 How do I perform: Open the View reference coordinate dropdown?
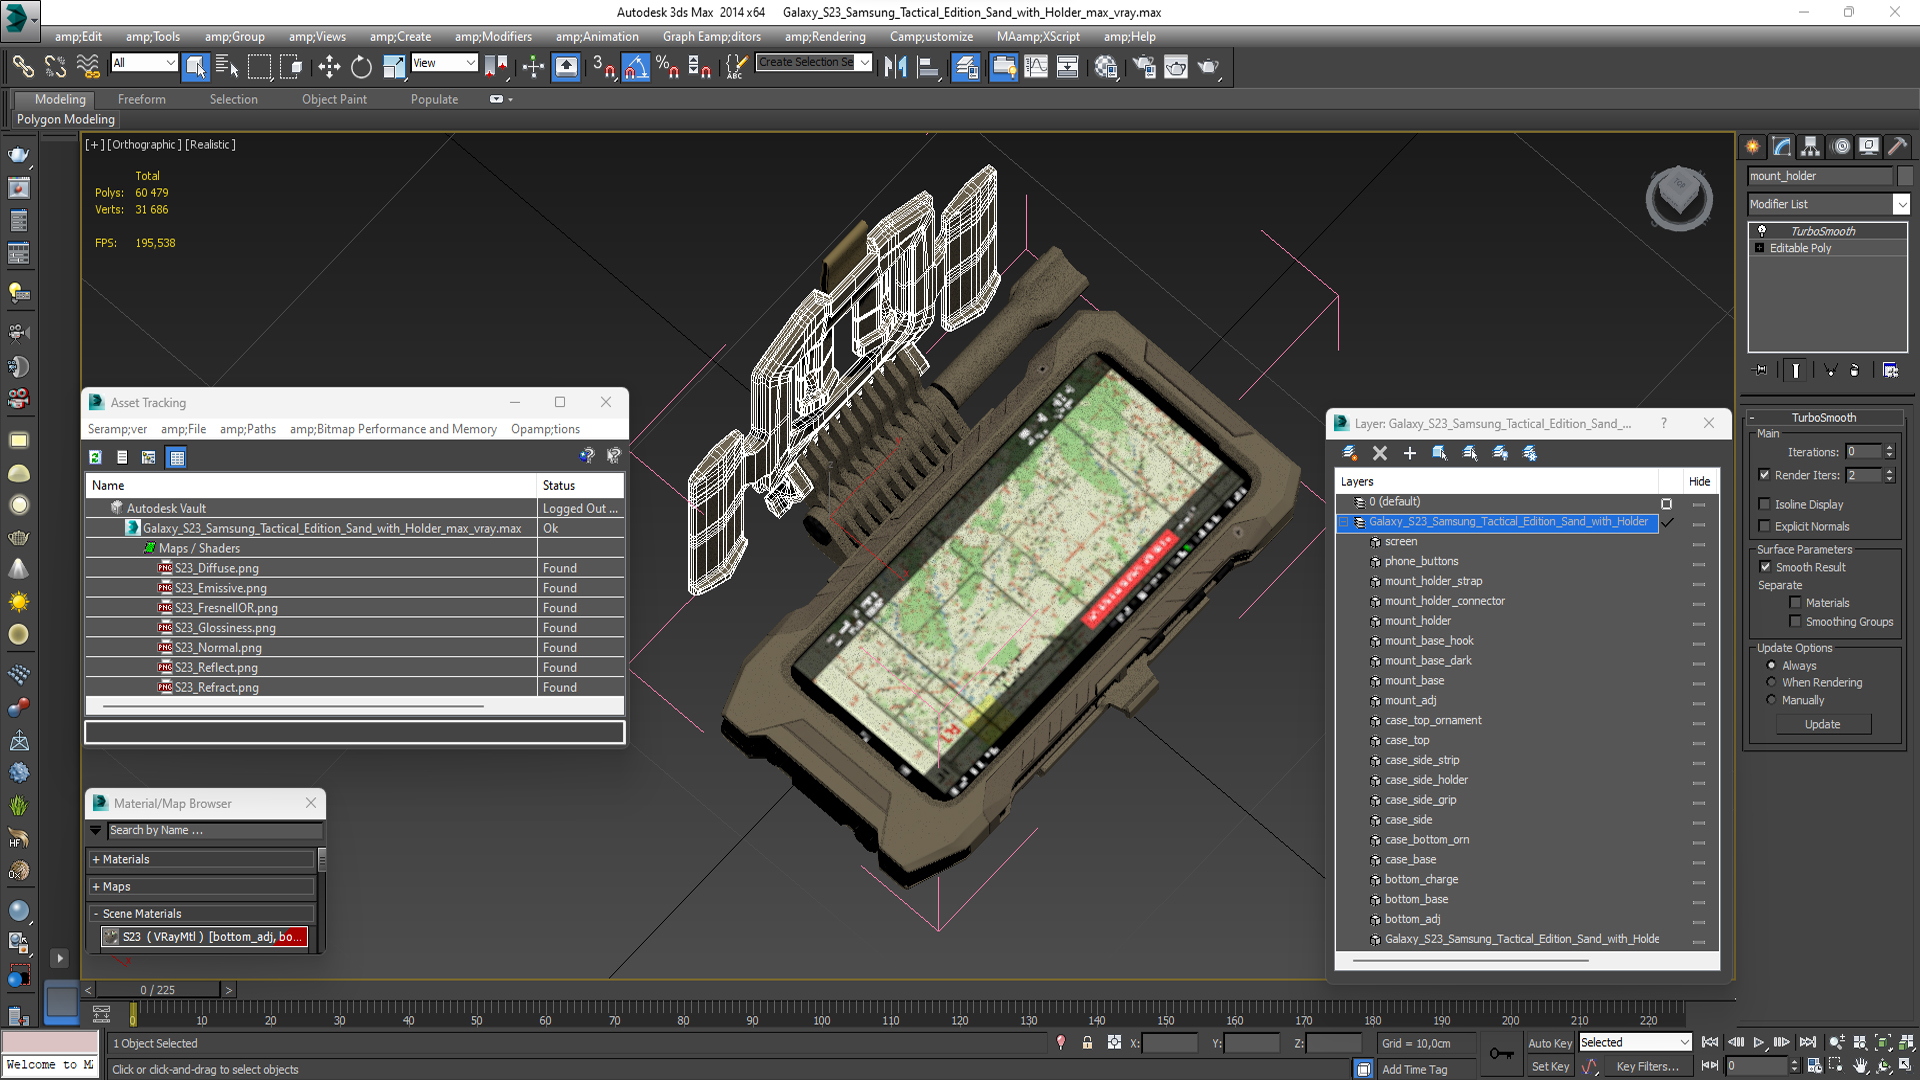(444, 63)
